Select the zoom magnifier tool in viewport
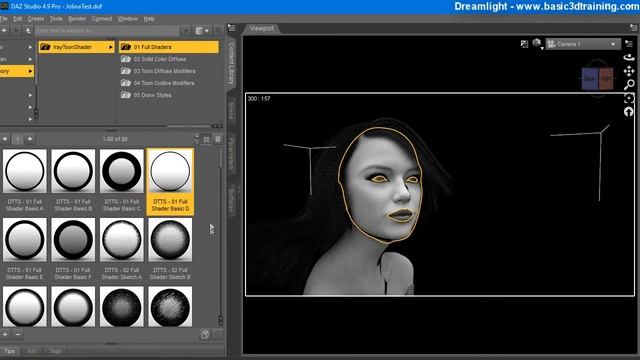 (x=629, y=84)
